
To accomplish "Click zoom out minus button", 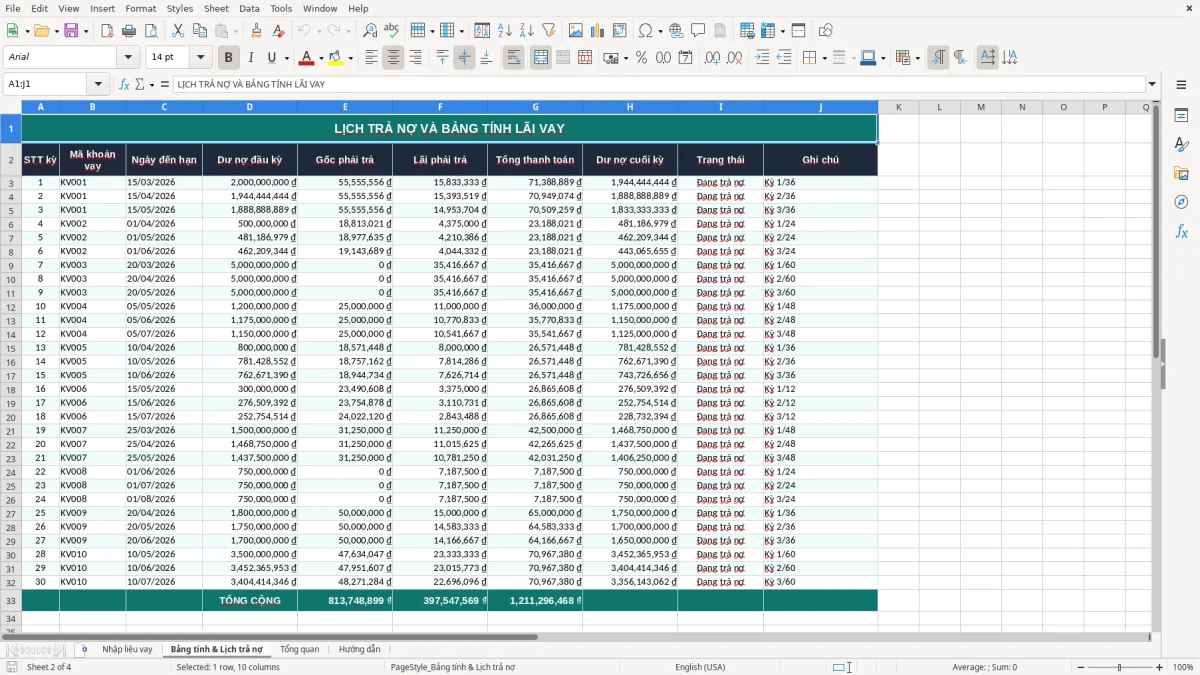I will [1081, 667].
